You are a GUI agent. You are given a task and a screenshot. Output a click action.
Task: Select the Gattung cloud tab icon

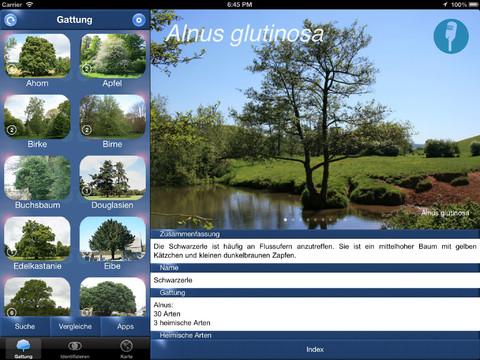(23, 346)
